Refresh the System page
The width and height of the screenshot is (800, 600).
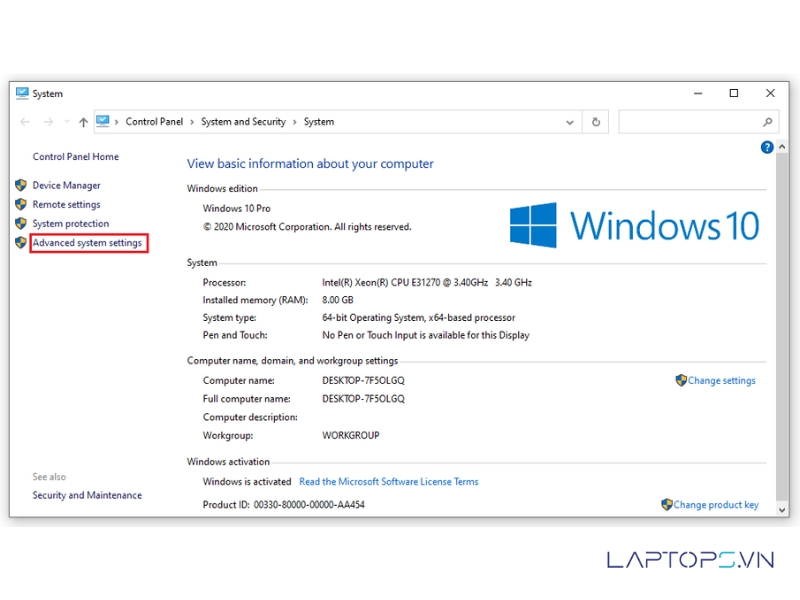pyautogui.click(x=596, y=122)
